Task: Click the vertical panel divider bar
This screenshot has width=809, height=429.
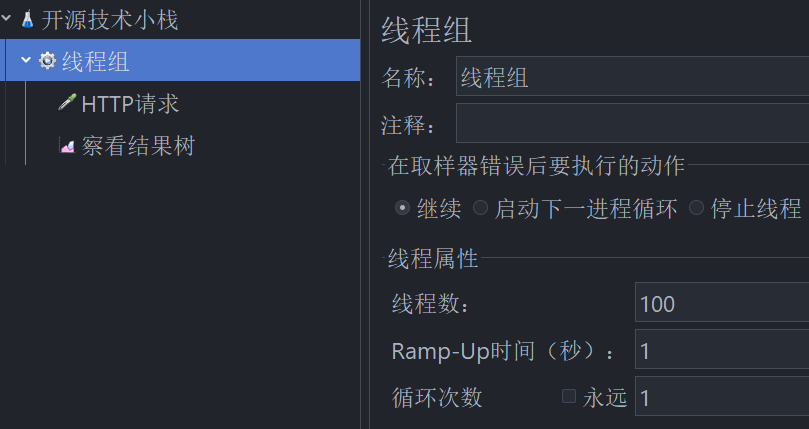Action: point(365,214)
